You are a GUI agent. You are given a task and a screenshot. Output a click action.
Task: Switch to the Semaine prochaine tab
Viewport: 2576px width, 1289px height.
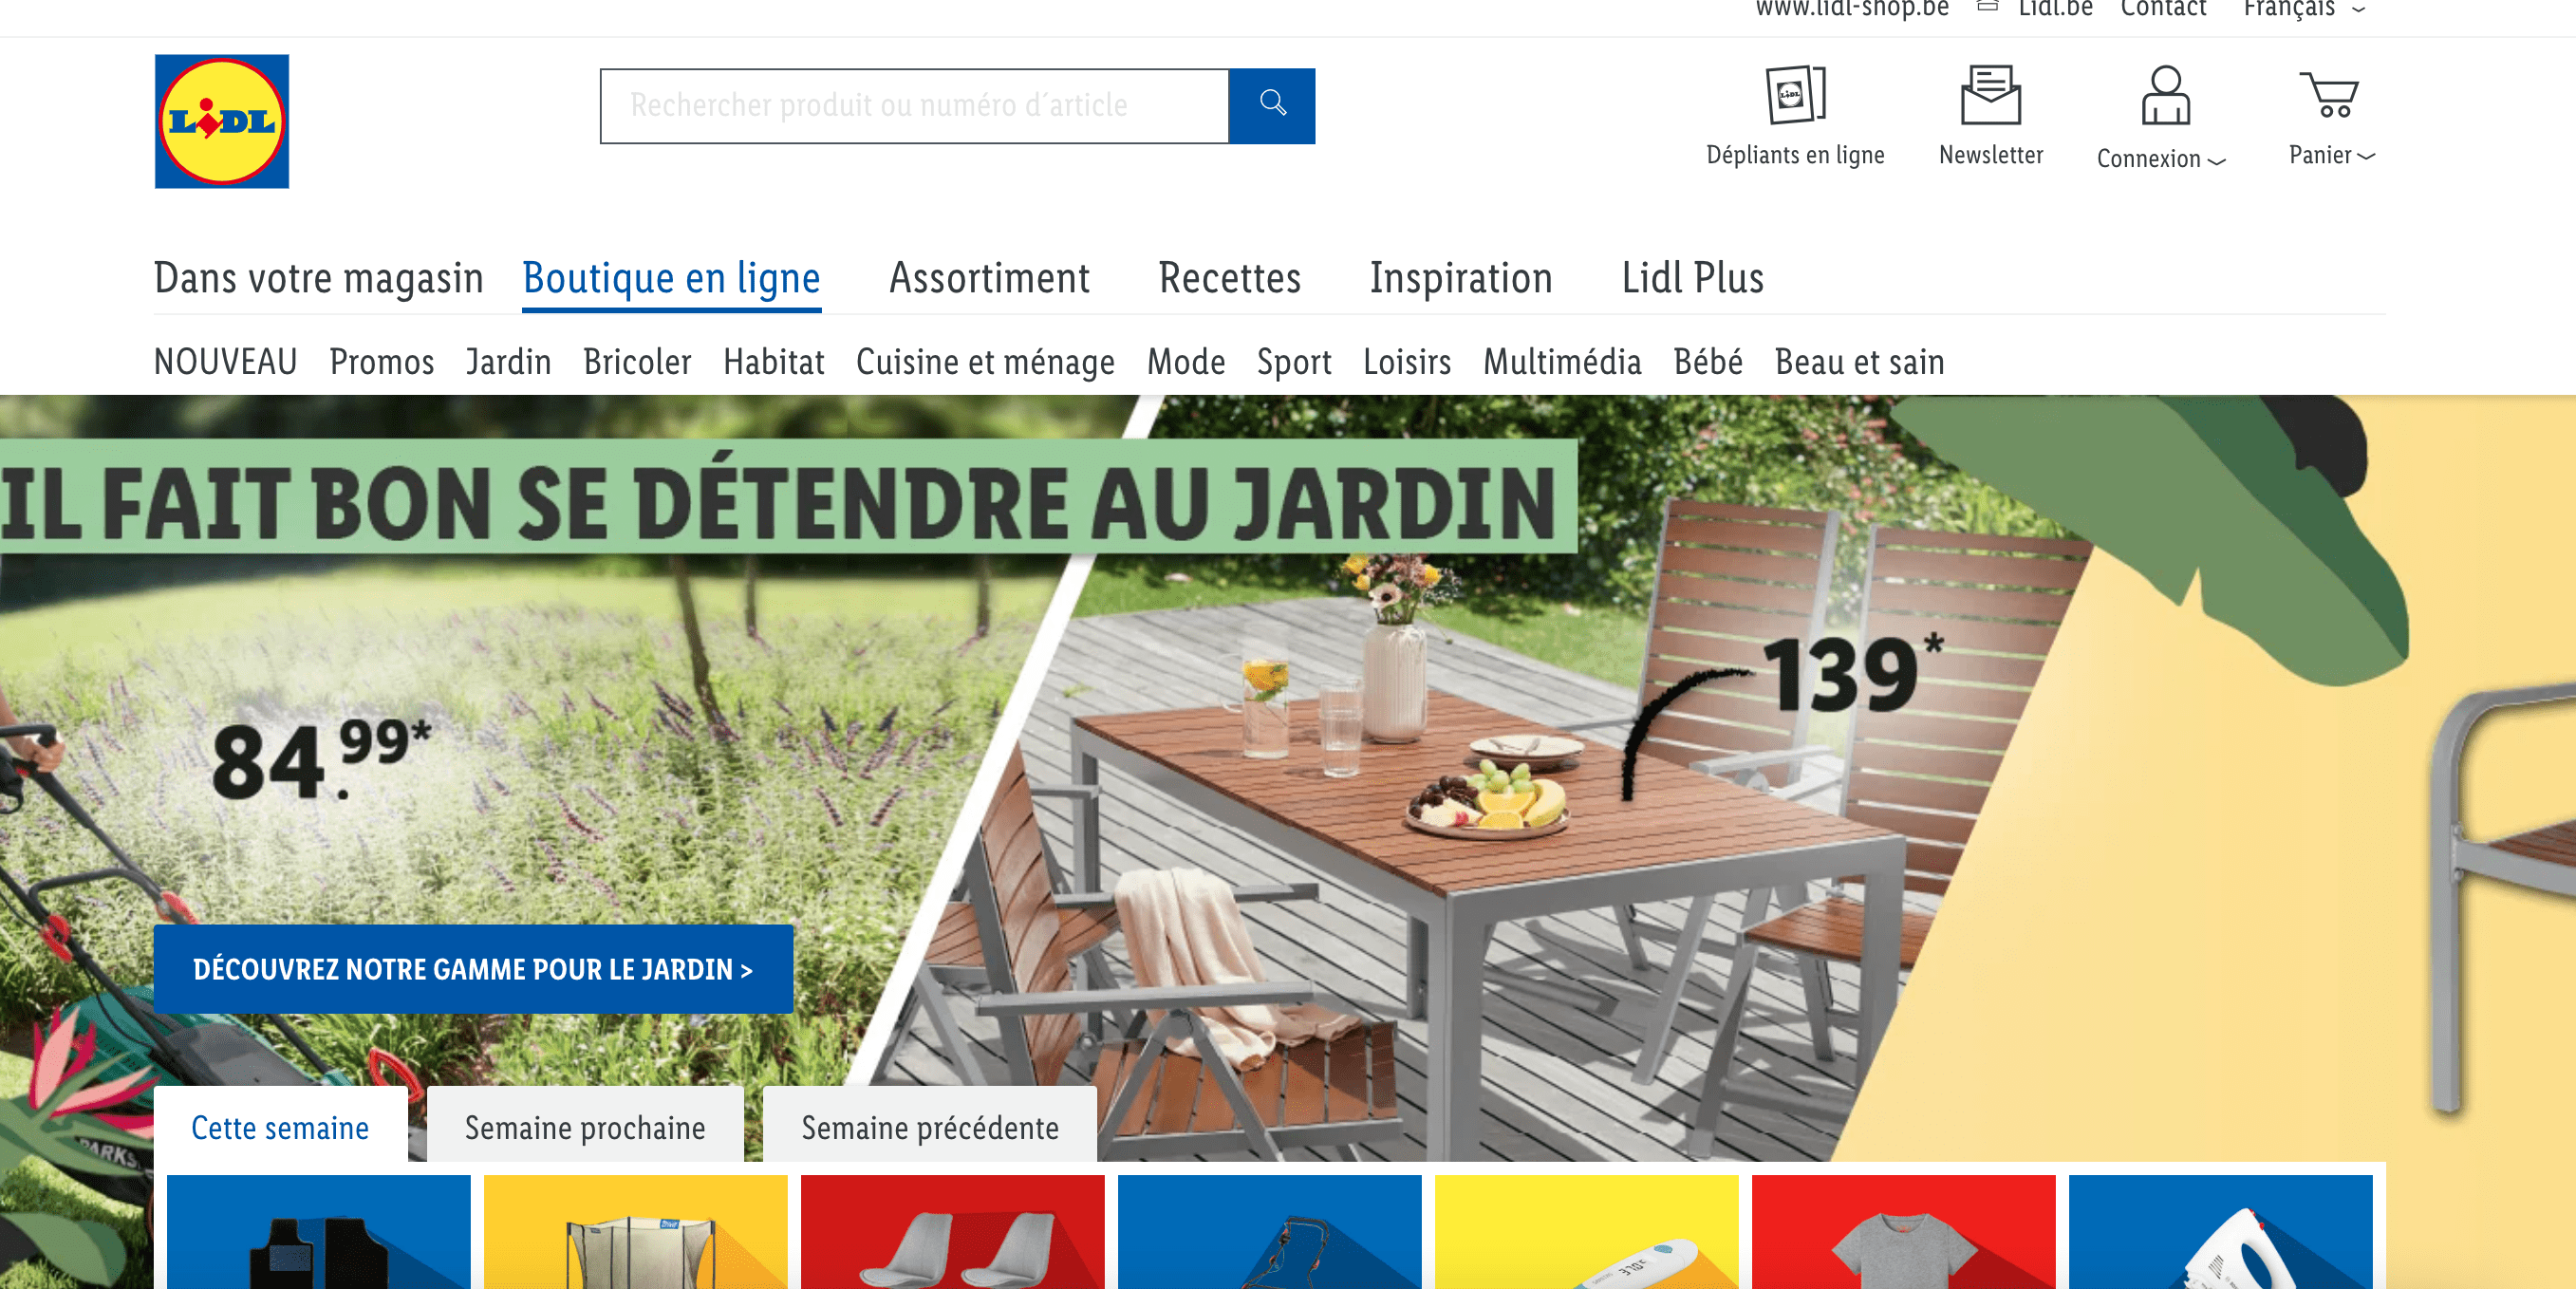(x=585, y=1126)
